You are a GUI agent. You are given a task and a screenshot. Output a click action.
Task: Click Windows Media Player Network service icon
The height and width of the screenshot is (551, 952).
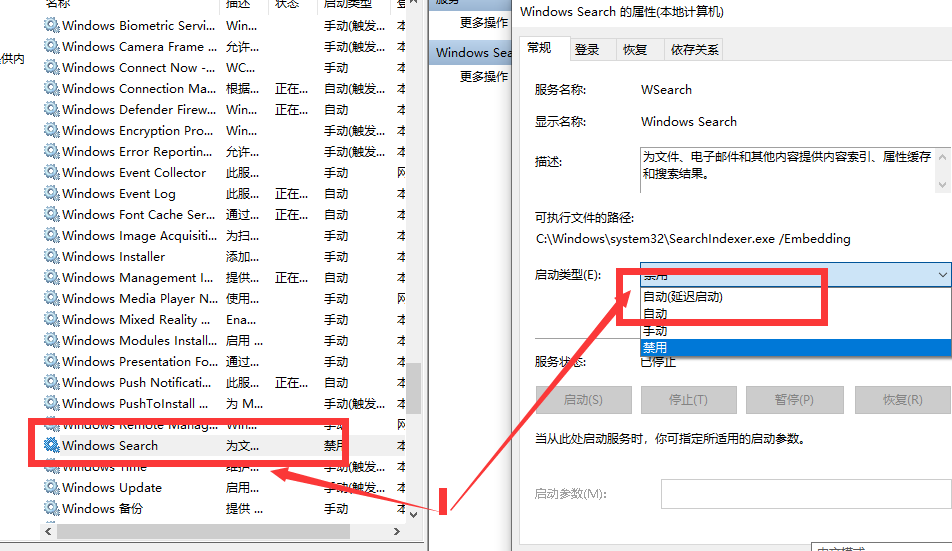[51, 299]
